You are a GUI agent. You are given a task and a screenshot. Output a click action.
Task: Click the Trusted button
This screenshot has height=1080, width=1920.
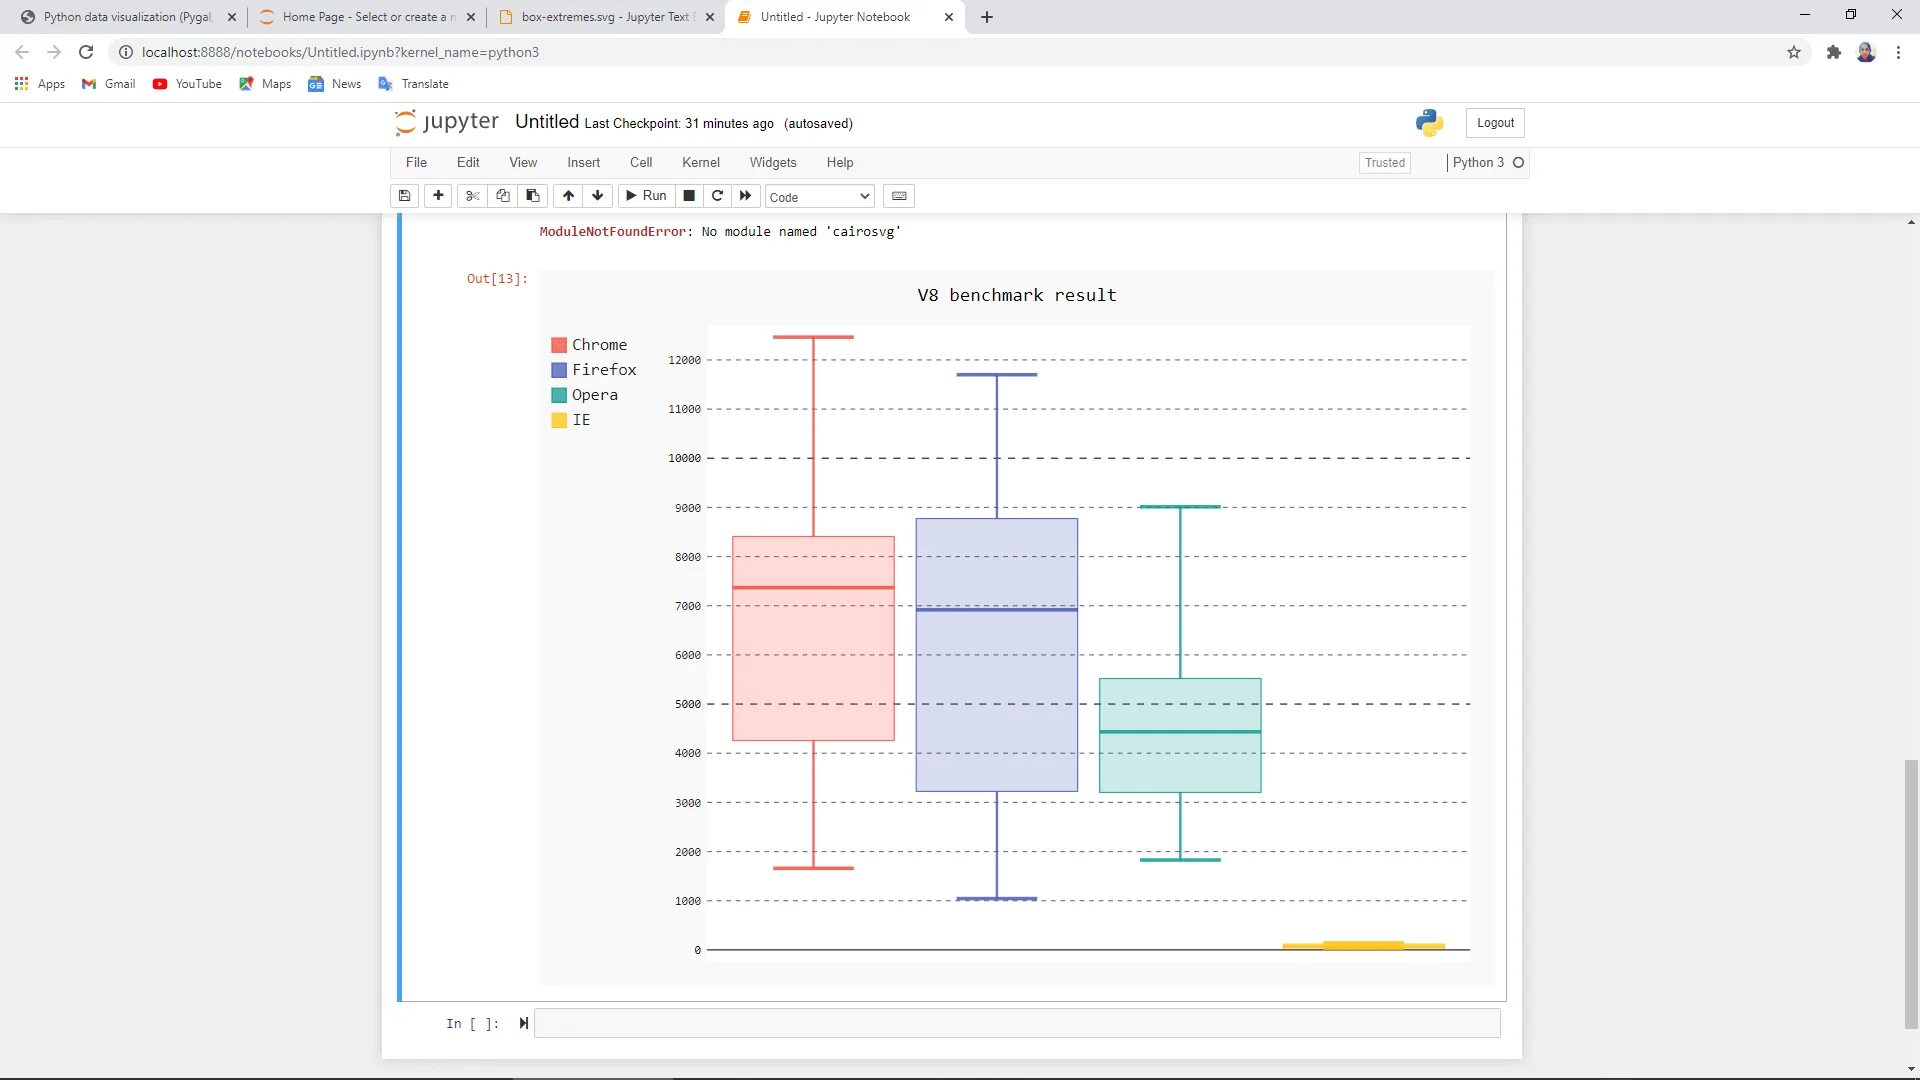(1385, 162)
